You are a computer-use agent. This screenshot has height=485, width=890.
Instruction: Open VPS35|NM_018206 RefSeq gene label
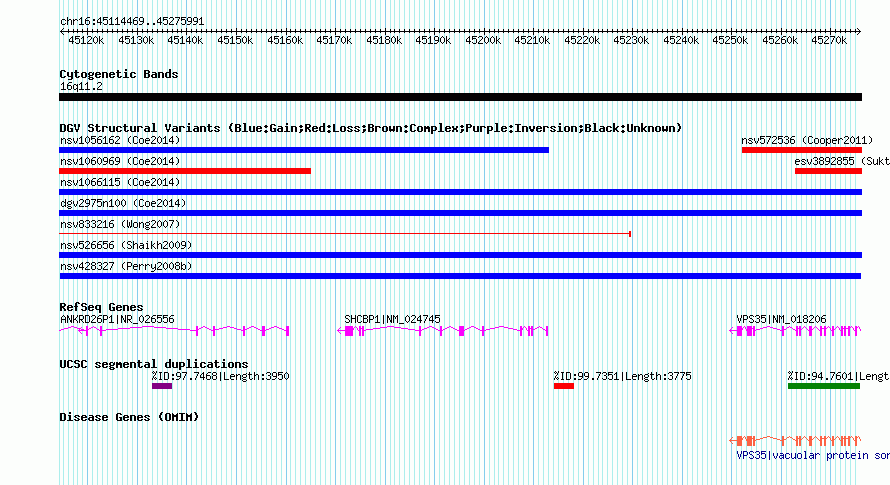781,319
